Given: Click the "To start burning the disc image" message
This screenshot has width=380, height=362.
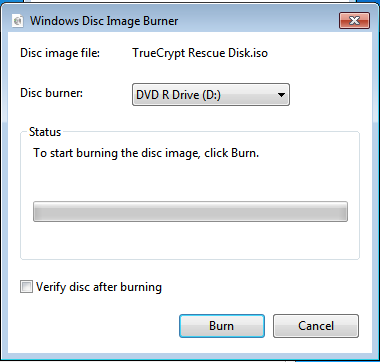Looking at the screenshot, I should 146,153.
